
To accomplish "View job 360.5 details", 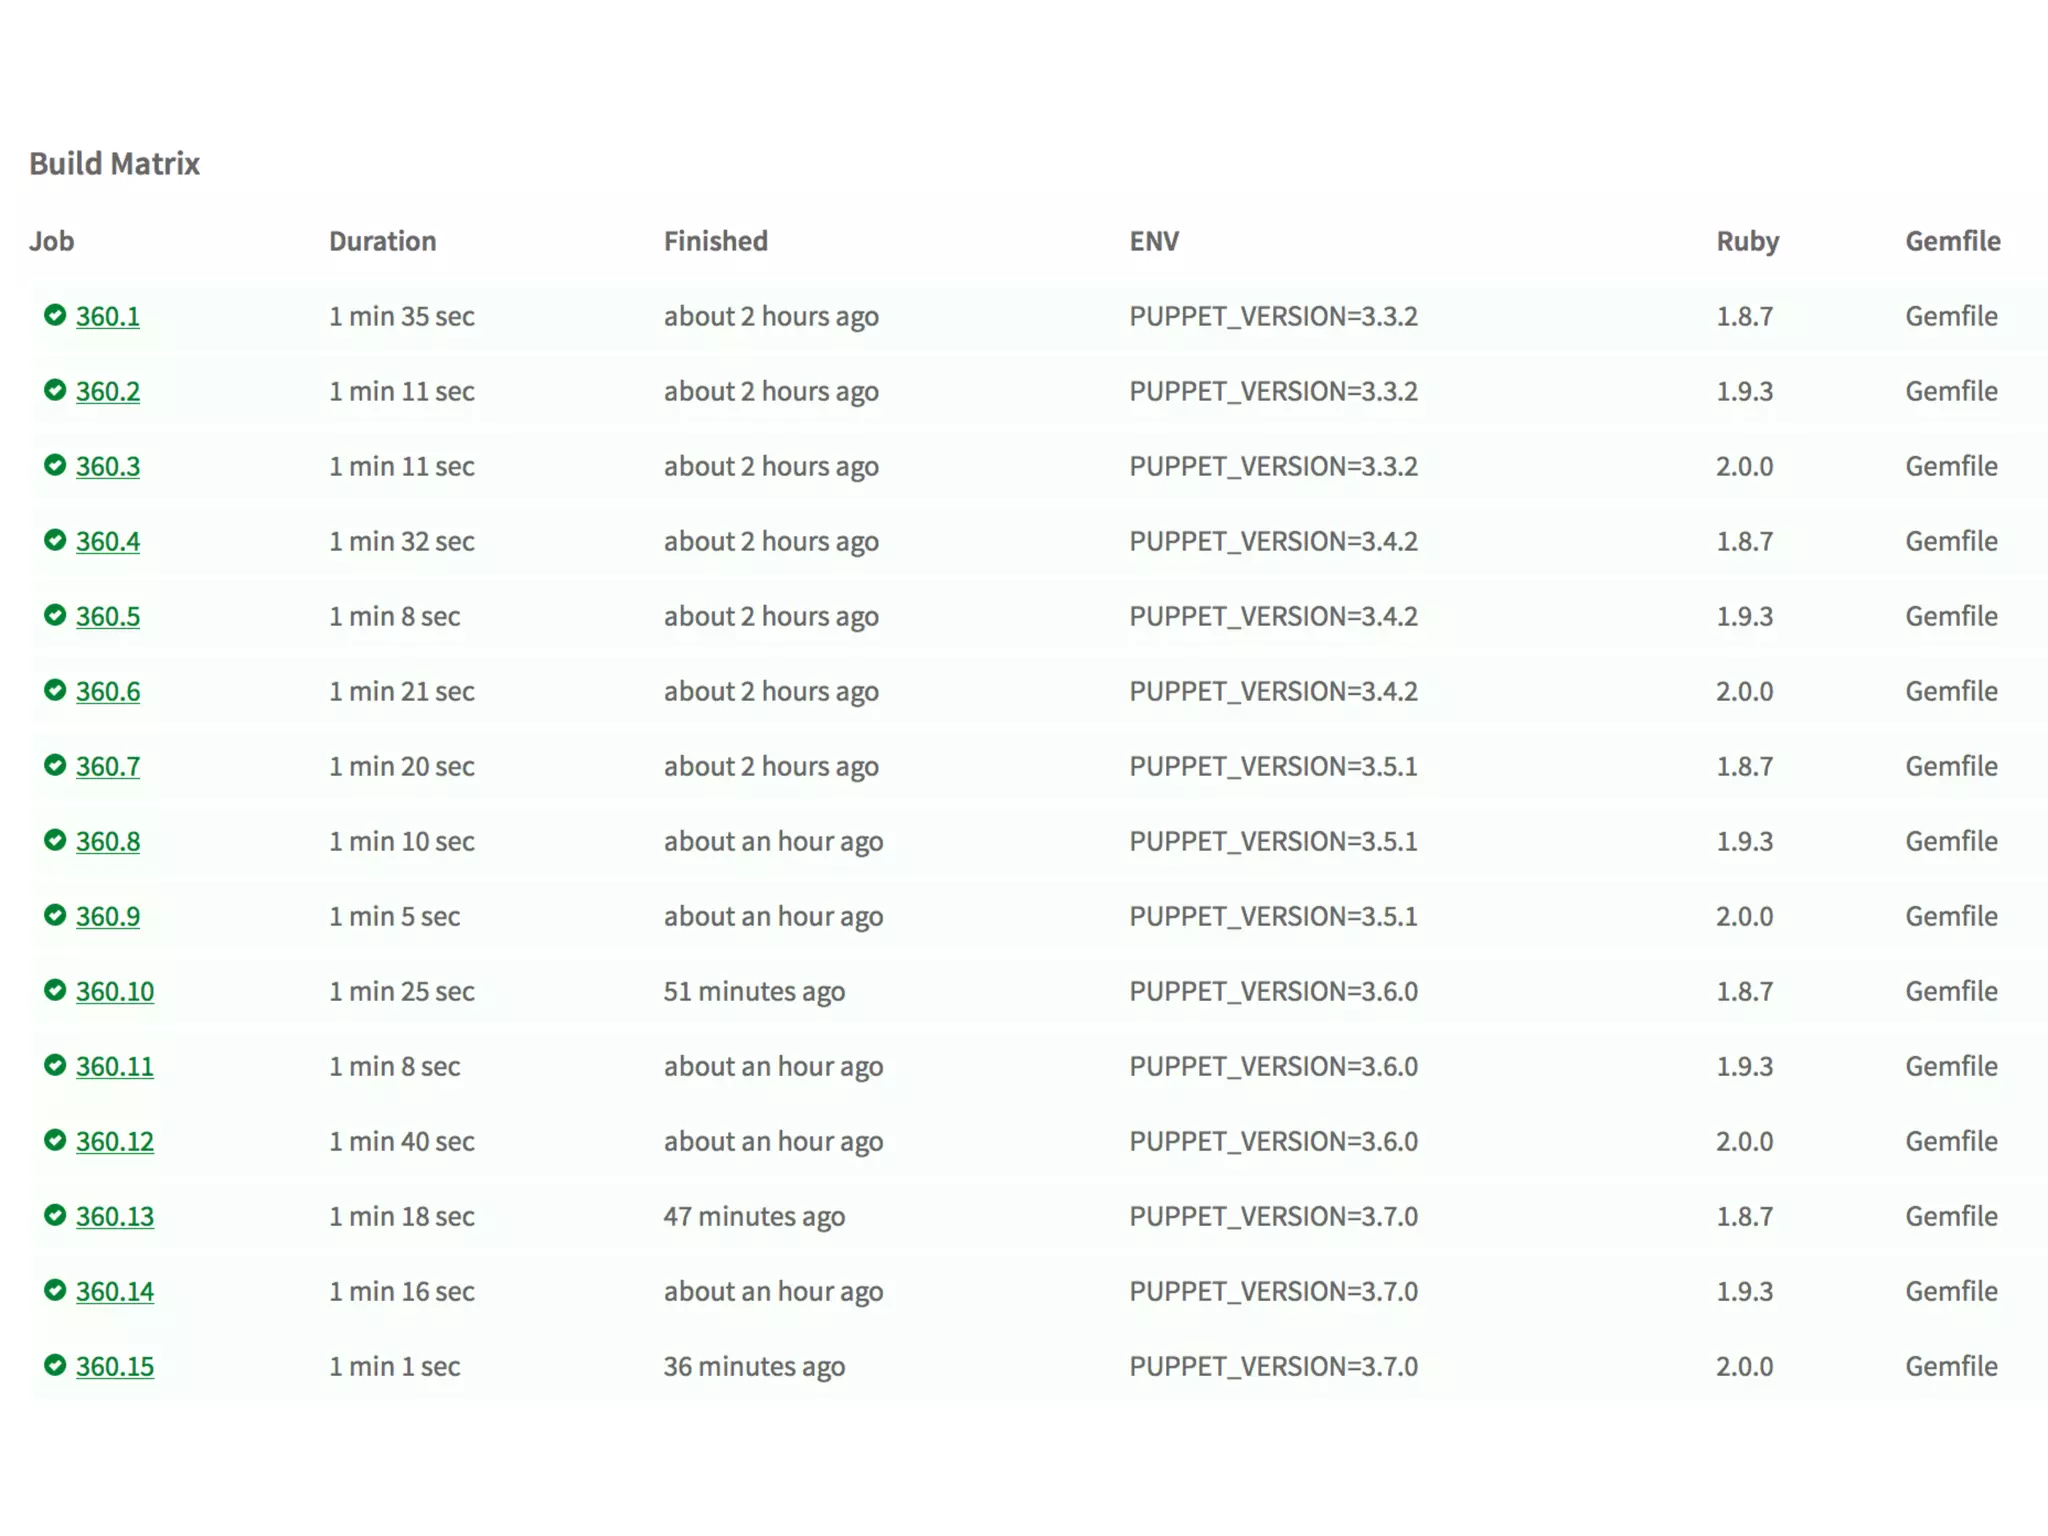I will pyautogui.click(x=108, y=616).
